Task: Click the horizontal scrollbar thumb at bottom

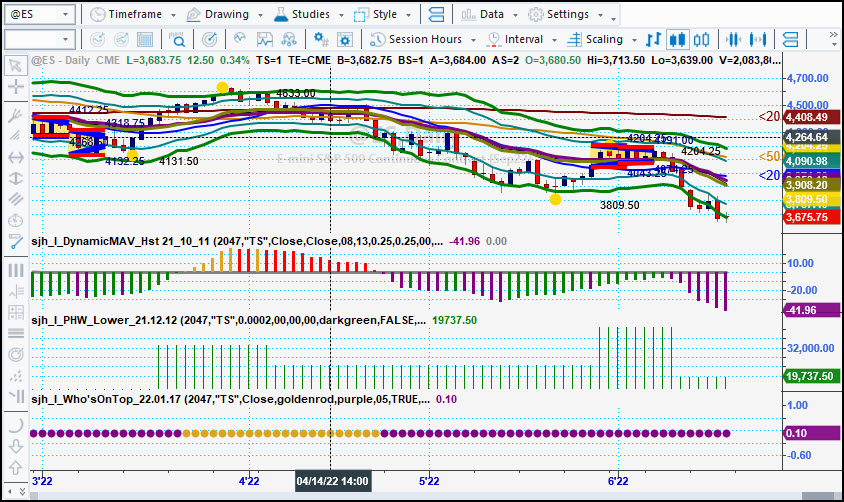Action: 818,496
